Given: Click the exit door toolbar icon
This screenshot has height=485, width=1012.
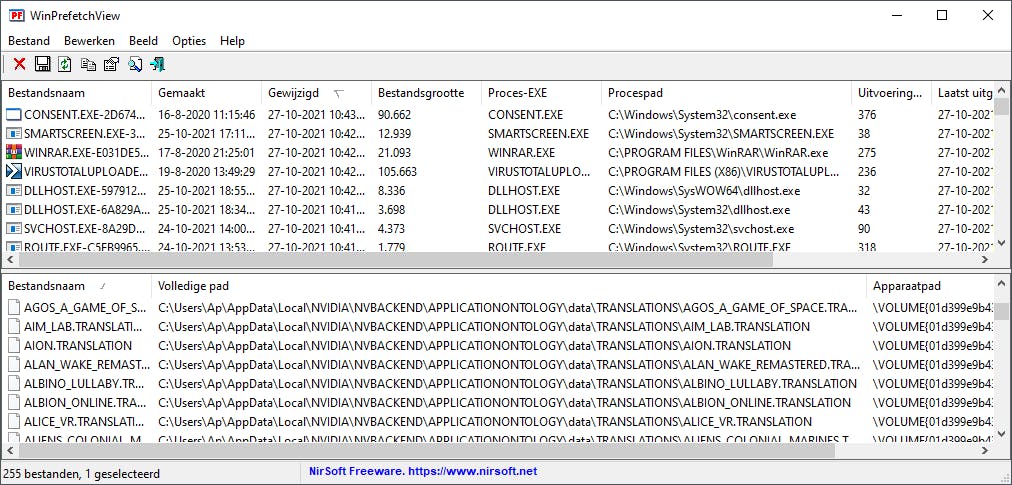Looking at the screenshot, I should pos(157,64).
